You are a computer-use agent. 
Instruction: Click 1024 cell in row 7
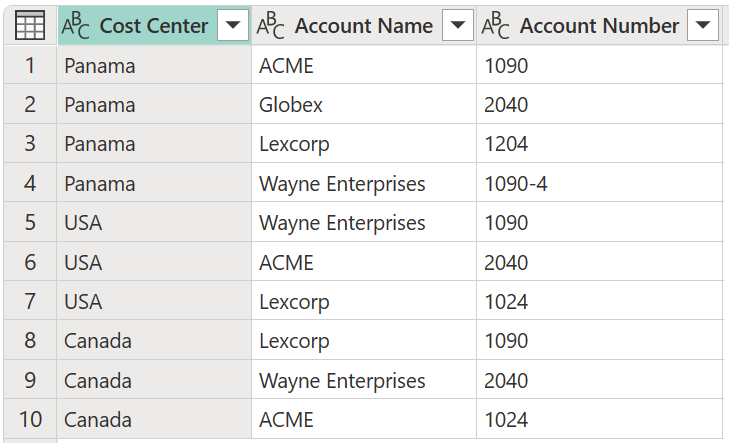[x=600, y=300]
